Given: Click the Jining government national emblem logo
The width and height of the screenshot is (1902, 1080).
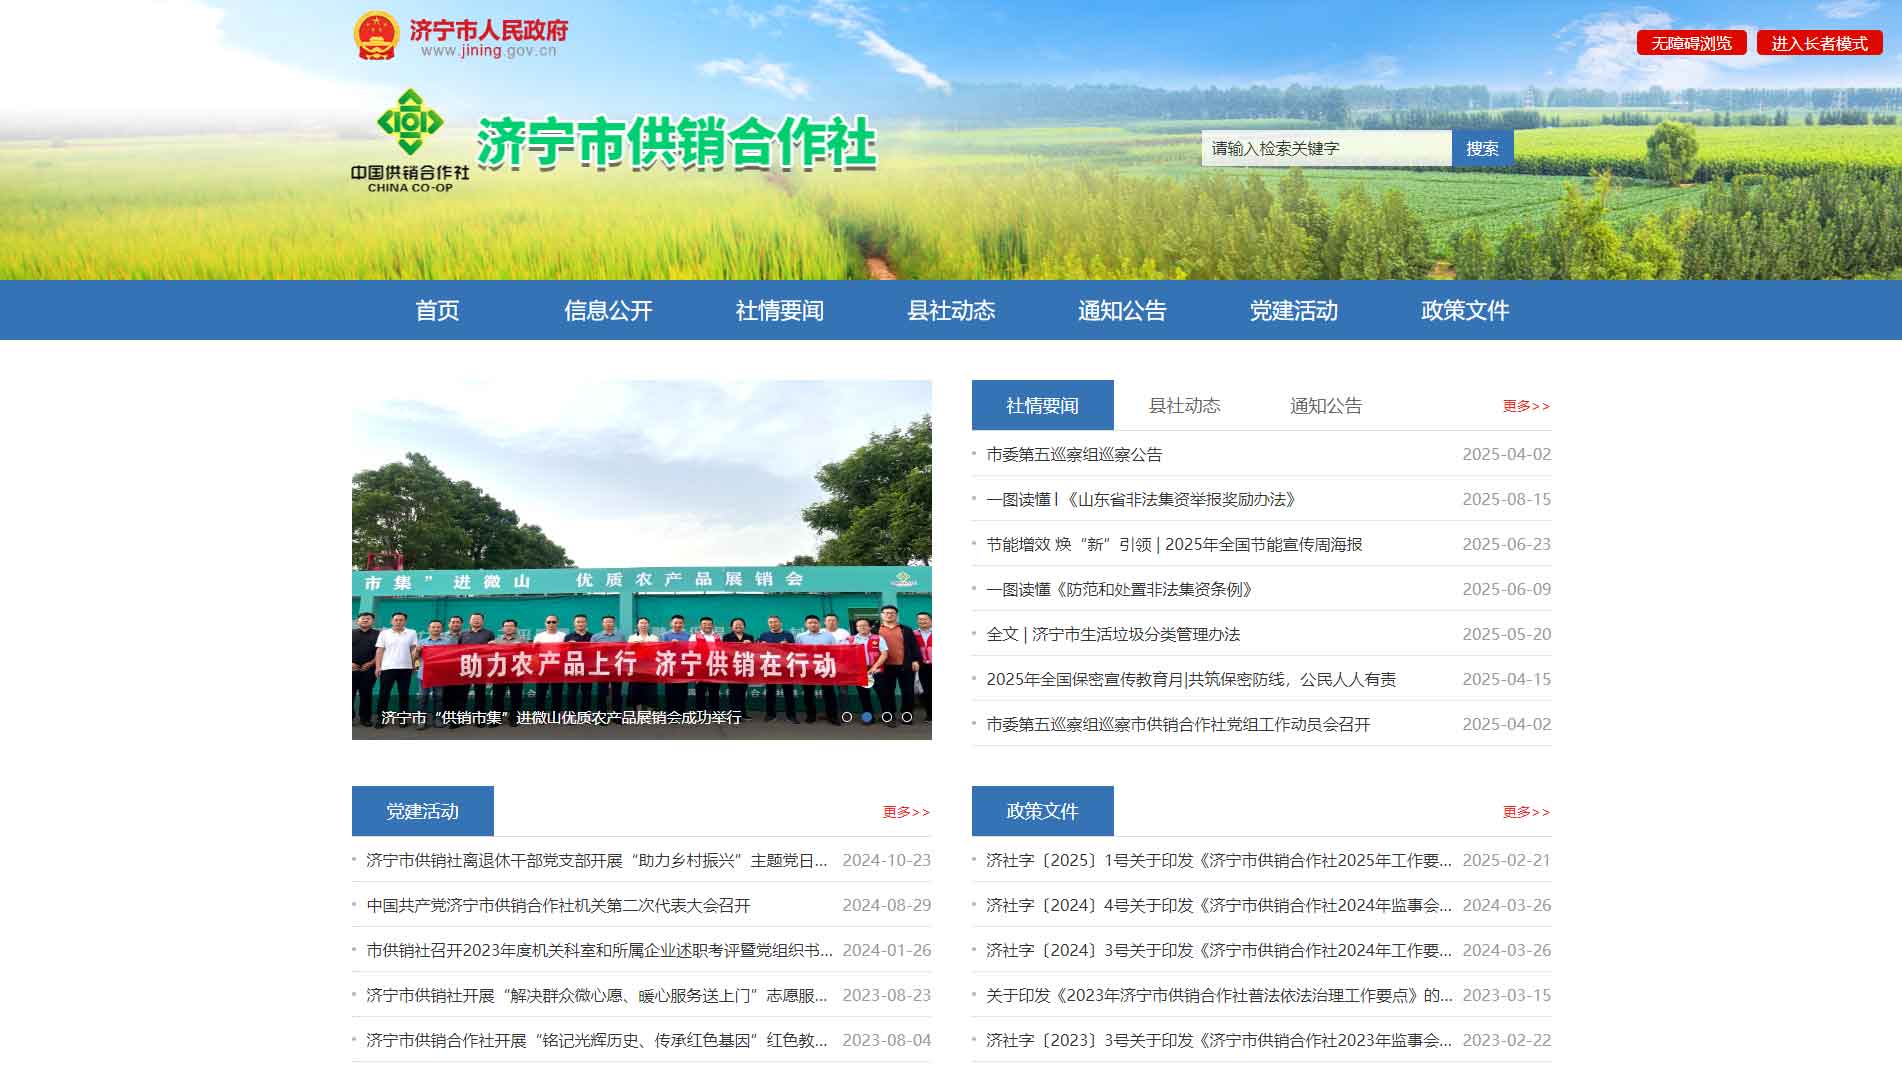Looking at the screenshot, I should tap(376, 37).
